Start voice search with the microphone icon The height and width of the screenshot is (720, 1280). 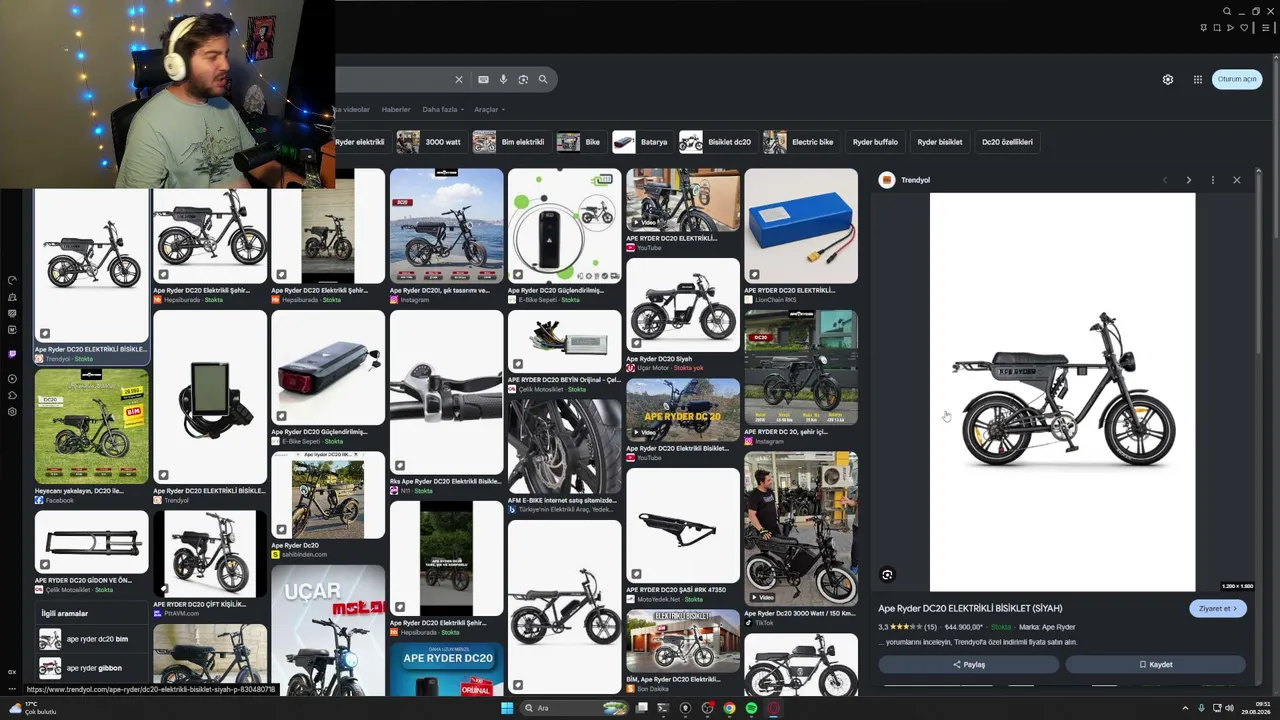point(503,79)
